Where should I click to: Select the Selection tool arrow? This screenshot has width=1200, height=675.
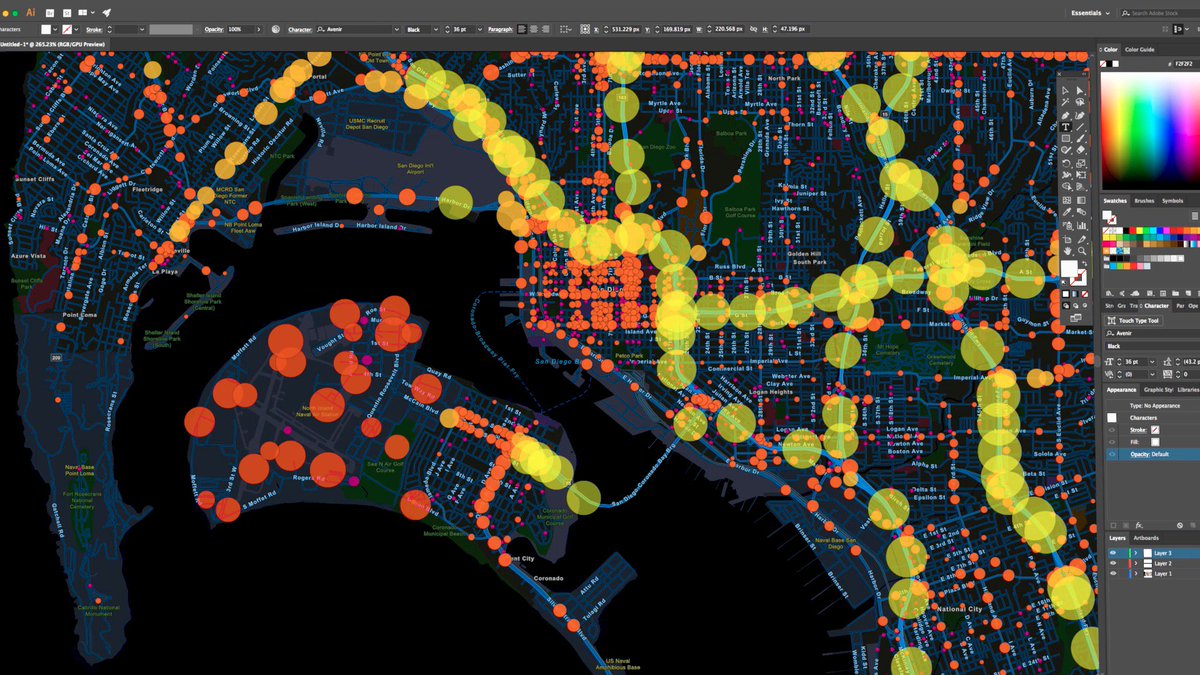pyautogui.click(x=1065, y=90)
